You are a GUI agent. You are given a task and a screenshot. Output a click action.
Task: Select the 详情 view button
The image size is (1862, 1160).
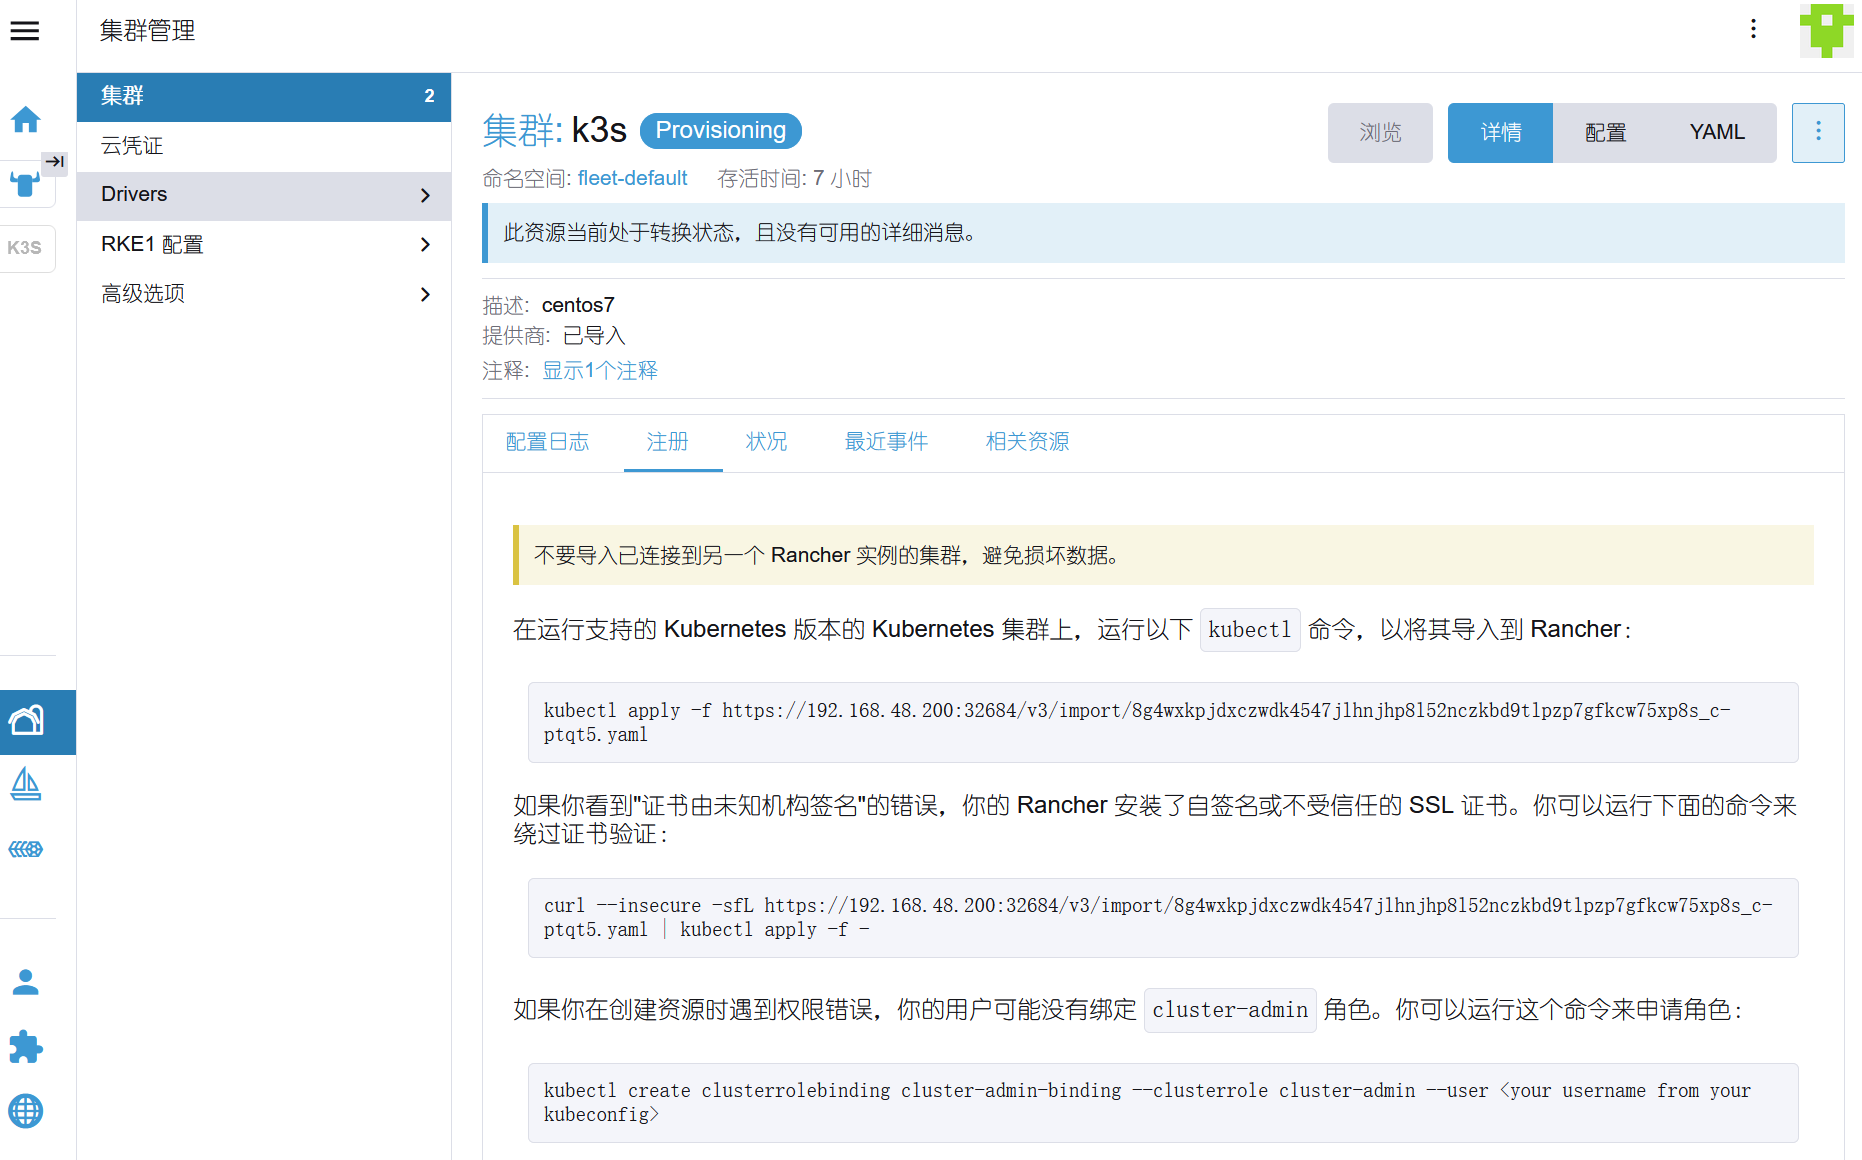tap(1500, 132)
